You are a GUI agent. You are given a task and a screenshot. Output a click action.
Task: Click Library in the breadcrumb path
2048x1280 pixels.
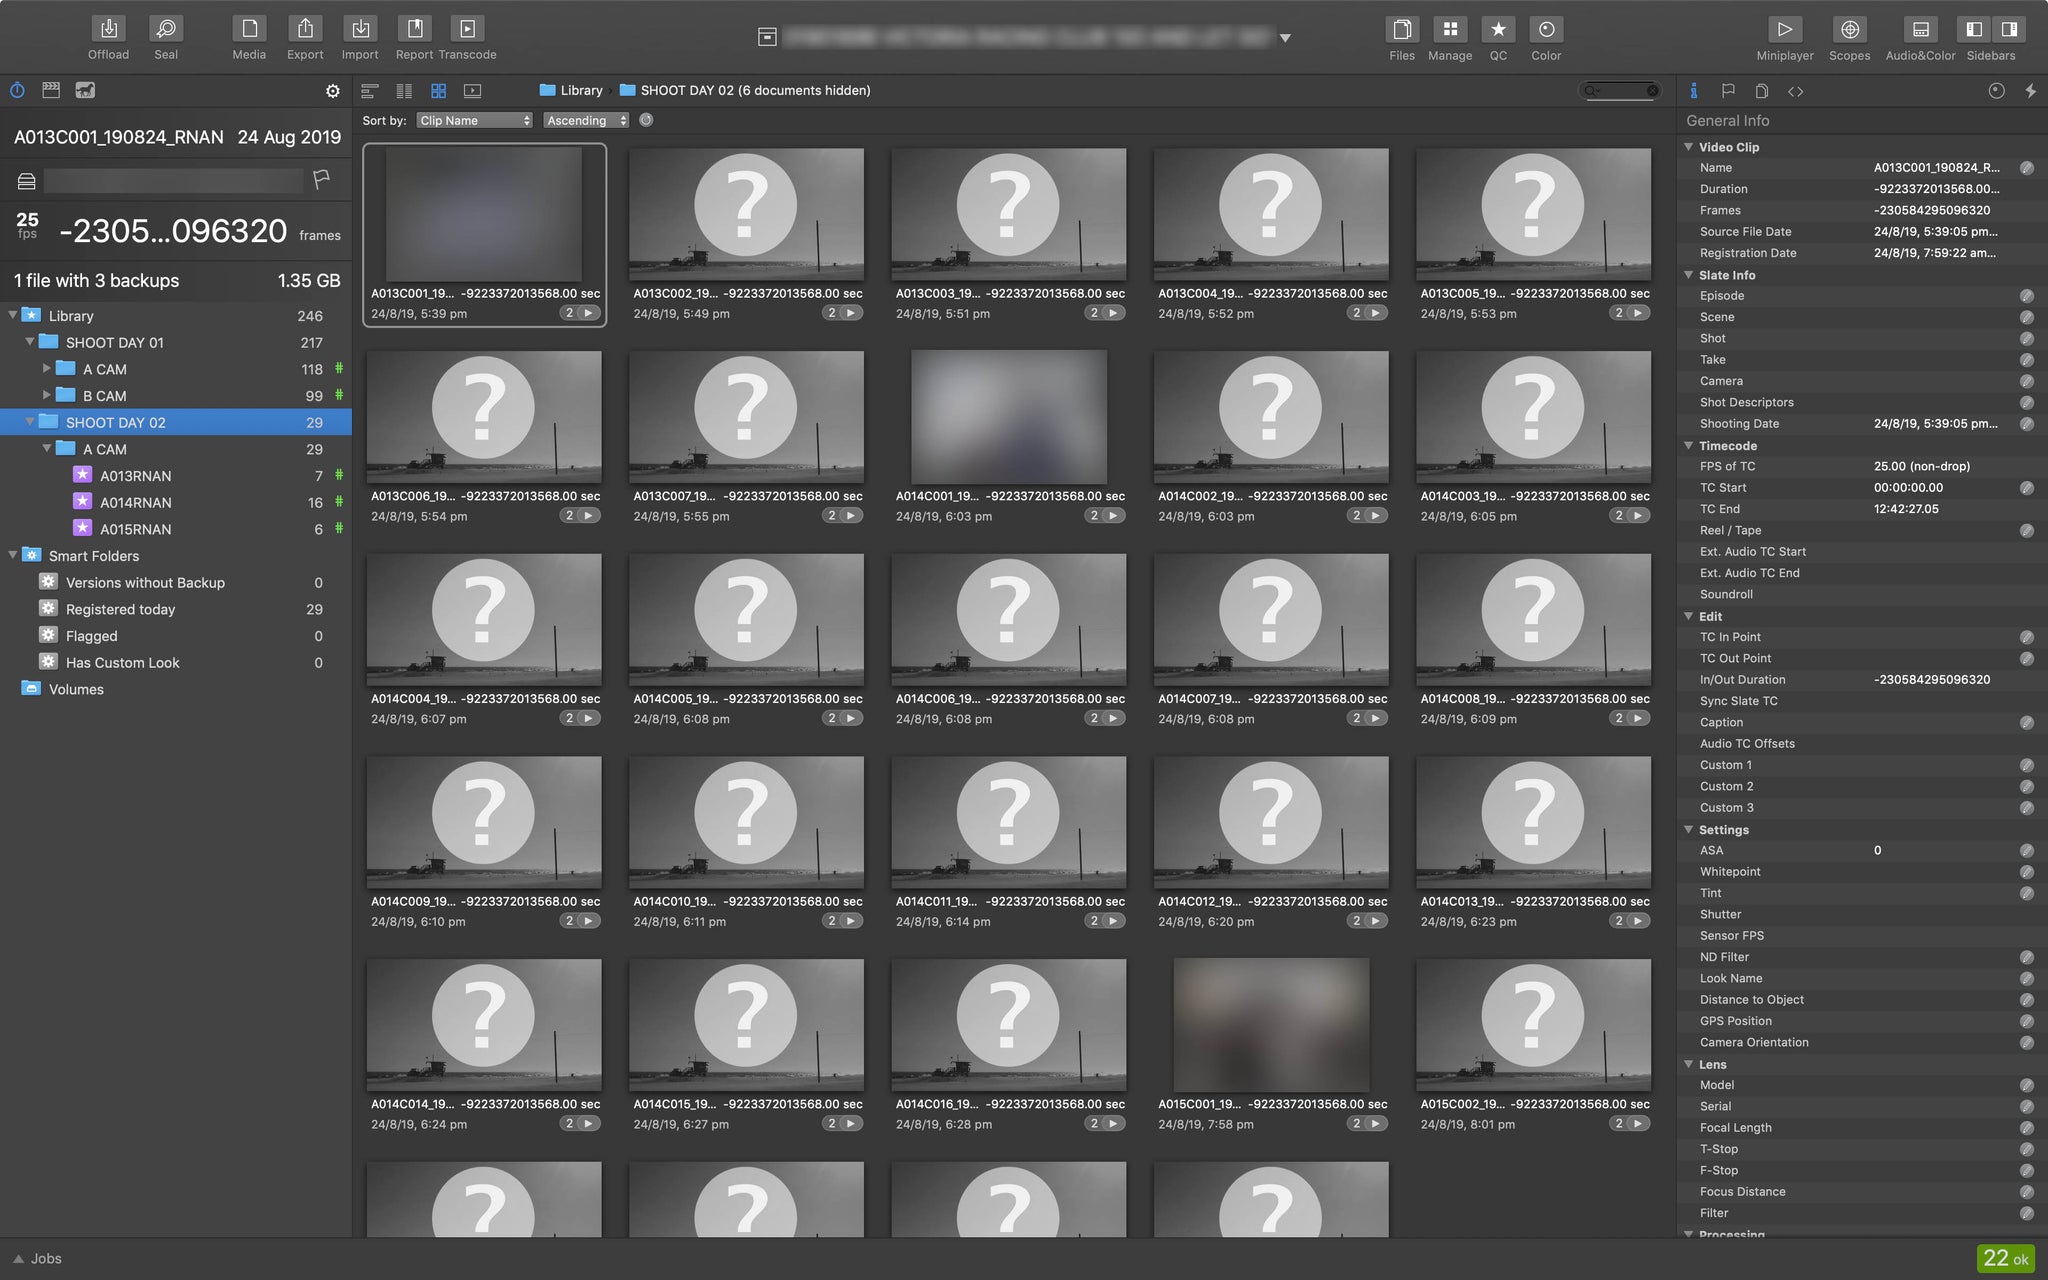(x=580, y=90)
